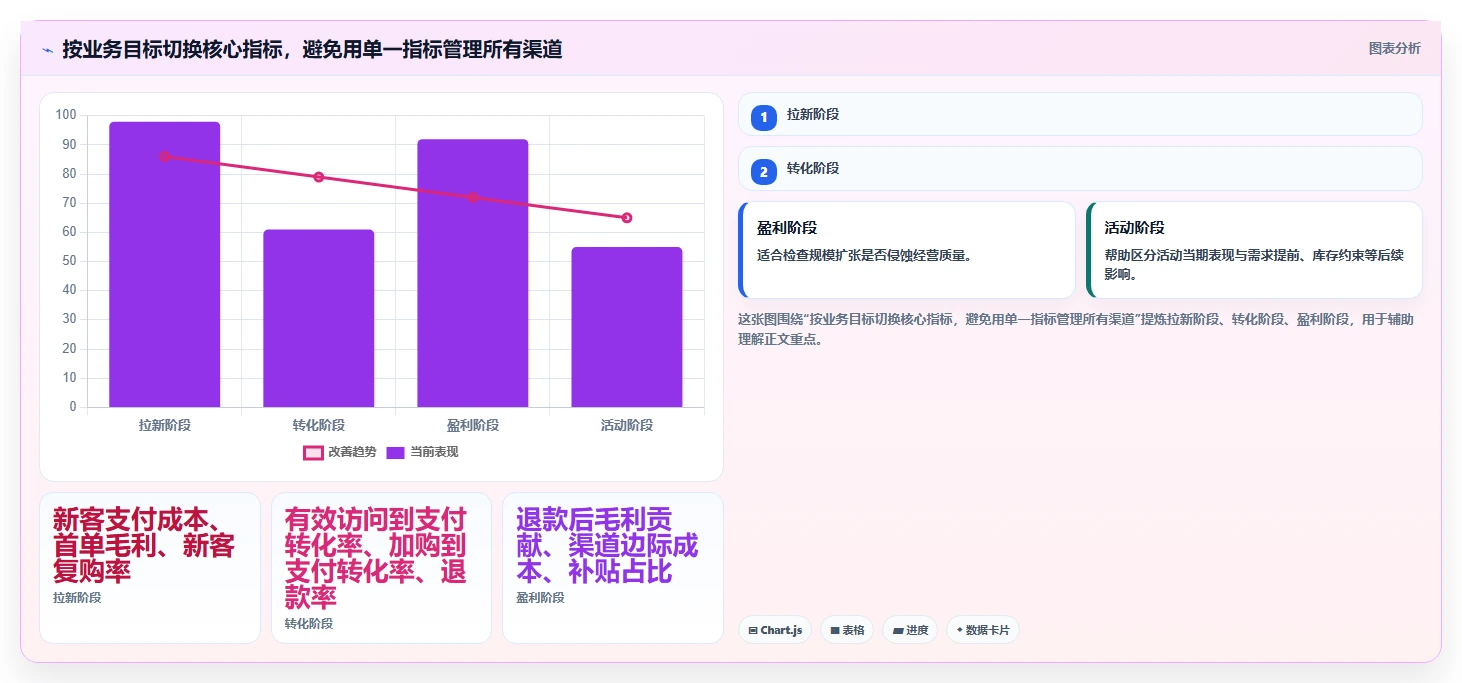Image resolution: width=1462 pixels, height=683 pixels.
Task: Click the 有效访问到支付转化率 metric card
Action: click(x=381, y=568)
